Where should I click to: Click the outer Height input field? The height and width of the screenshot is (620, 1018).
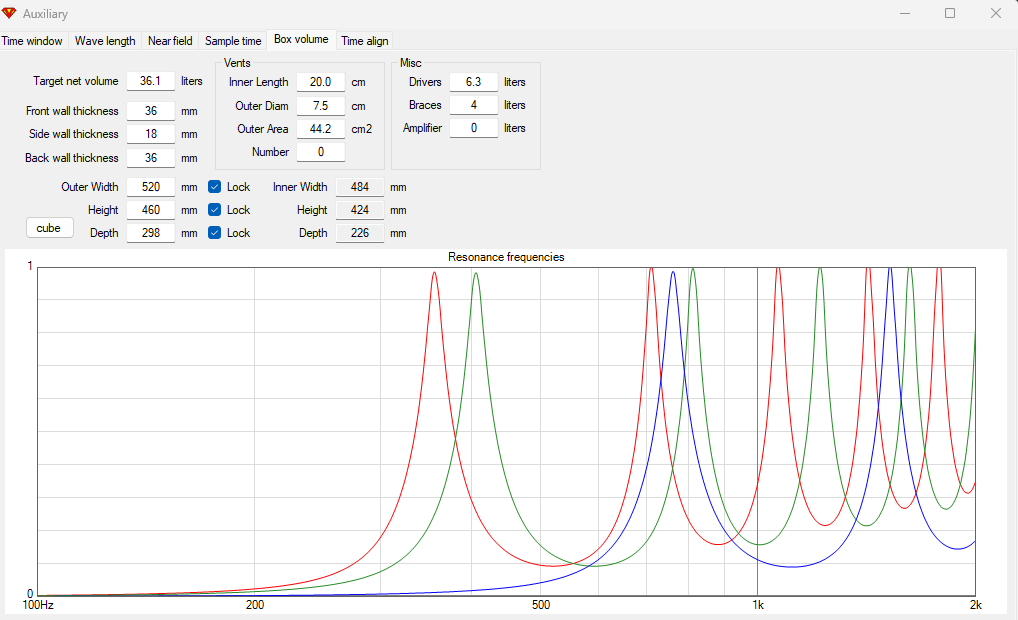click(x=151, y=210)
